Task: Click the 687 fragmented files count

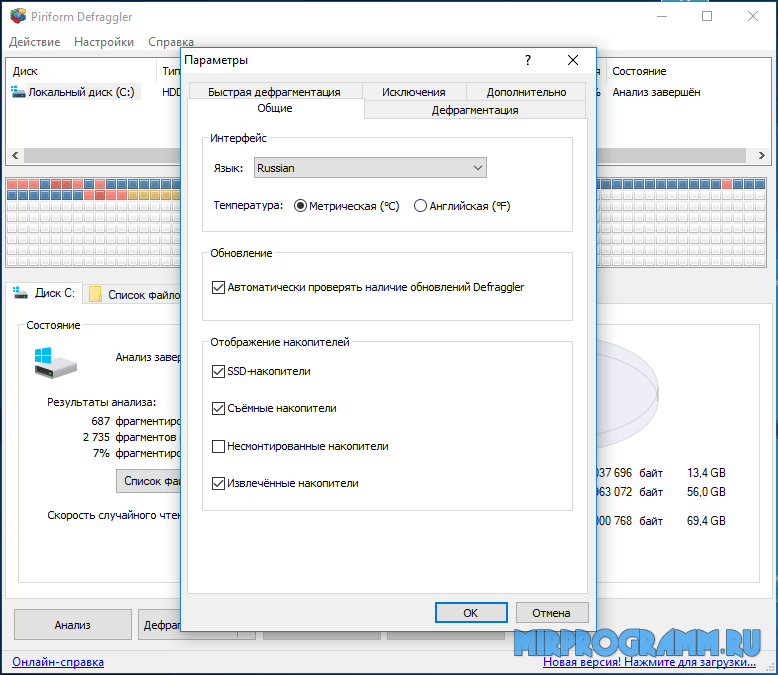Action: point(101,421)
